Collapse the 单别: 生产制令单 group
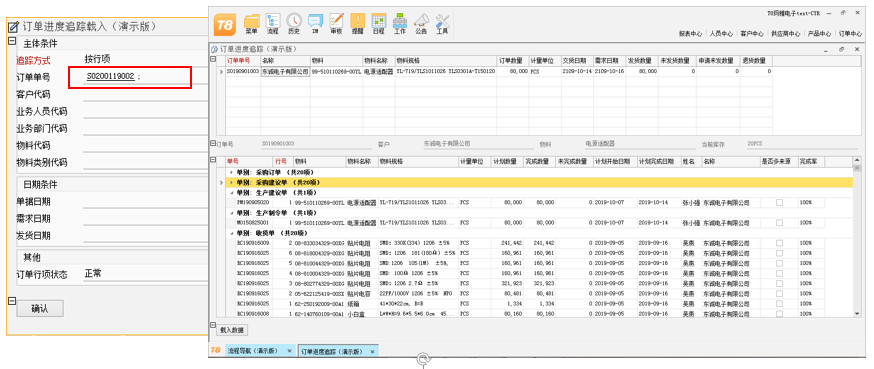 point(231,212)
